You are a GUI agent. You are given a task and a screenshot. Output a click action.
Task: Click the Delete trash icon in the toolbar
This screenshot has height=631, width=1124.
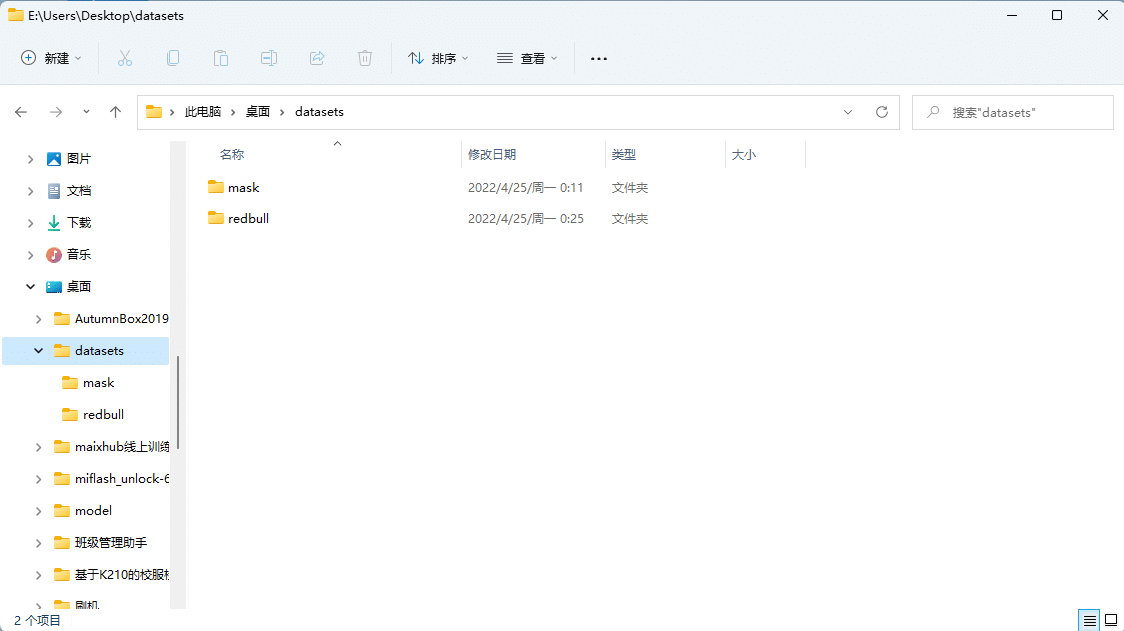point(364,58)
